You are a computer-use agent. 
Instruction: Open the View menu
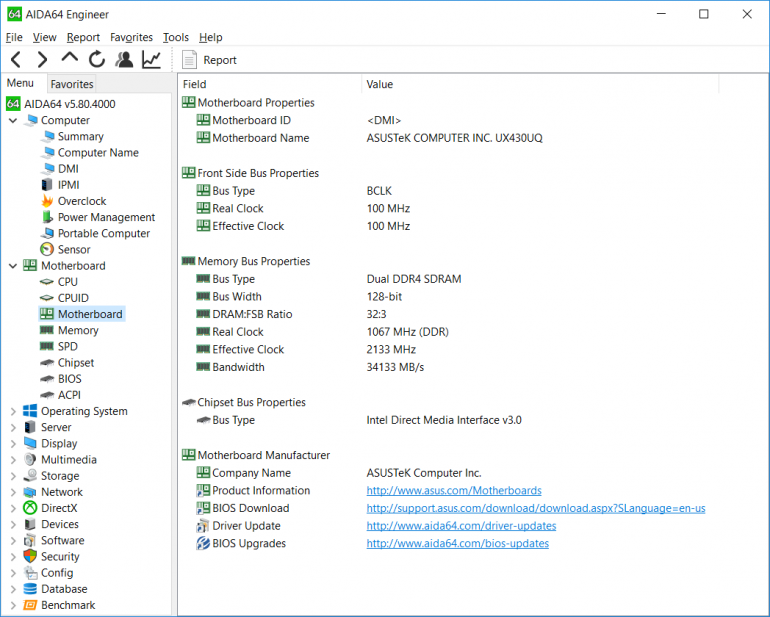(x=44, y=37)
